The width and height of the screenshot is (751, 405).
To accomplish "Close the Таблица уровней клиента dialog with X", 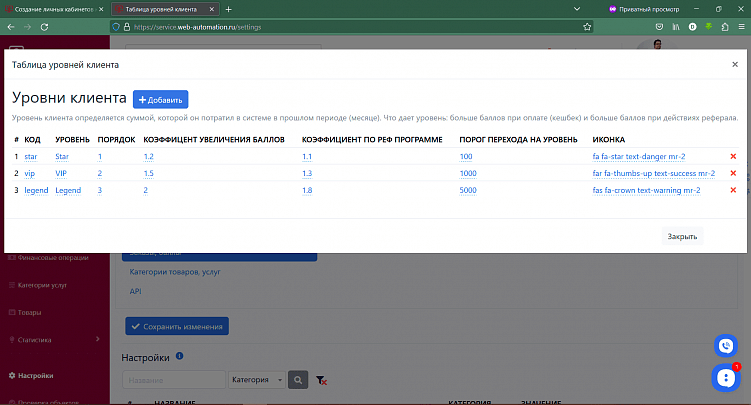I will [735, 64].
